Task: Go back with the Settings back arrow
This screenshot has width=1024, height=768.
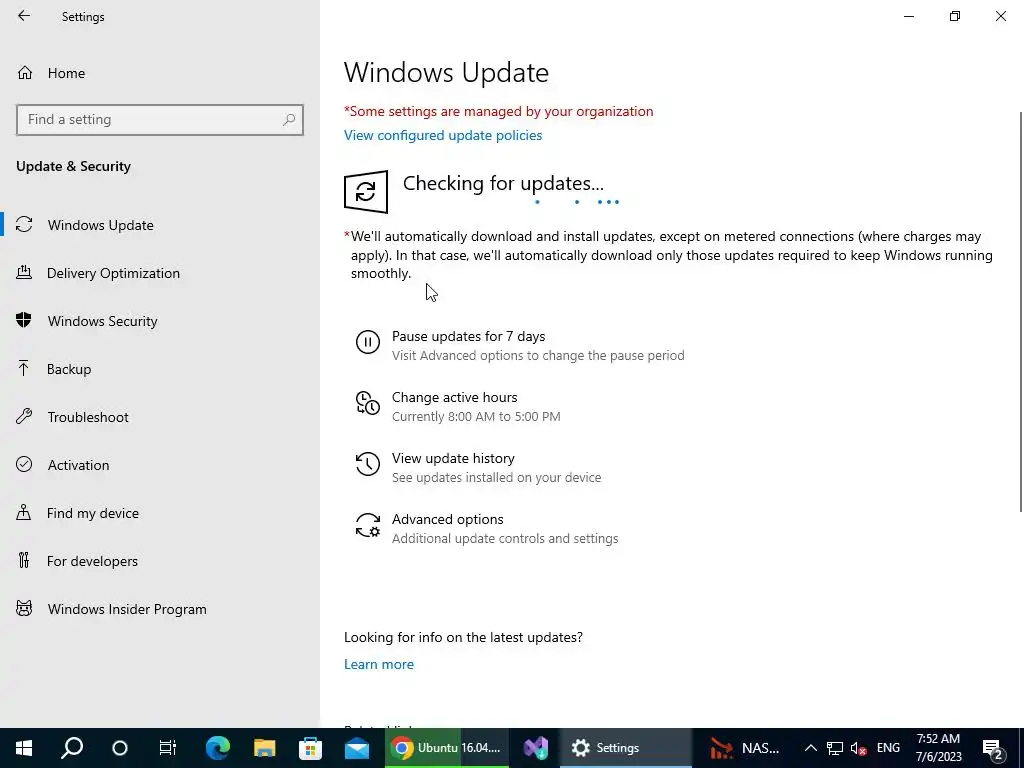Action: click(x=24, y=16)
